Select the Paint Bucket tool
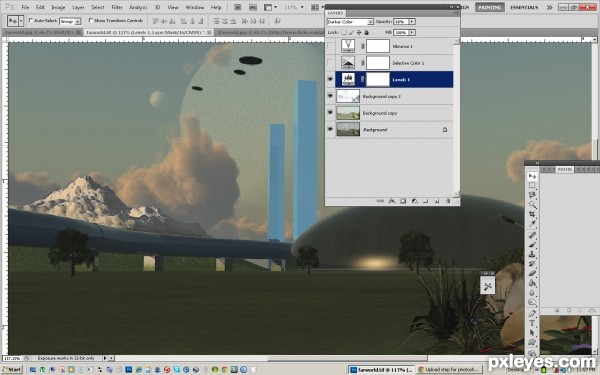 pos(532,283)
